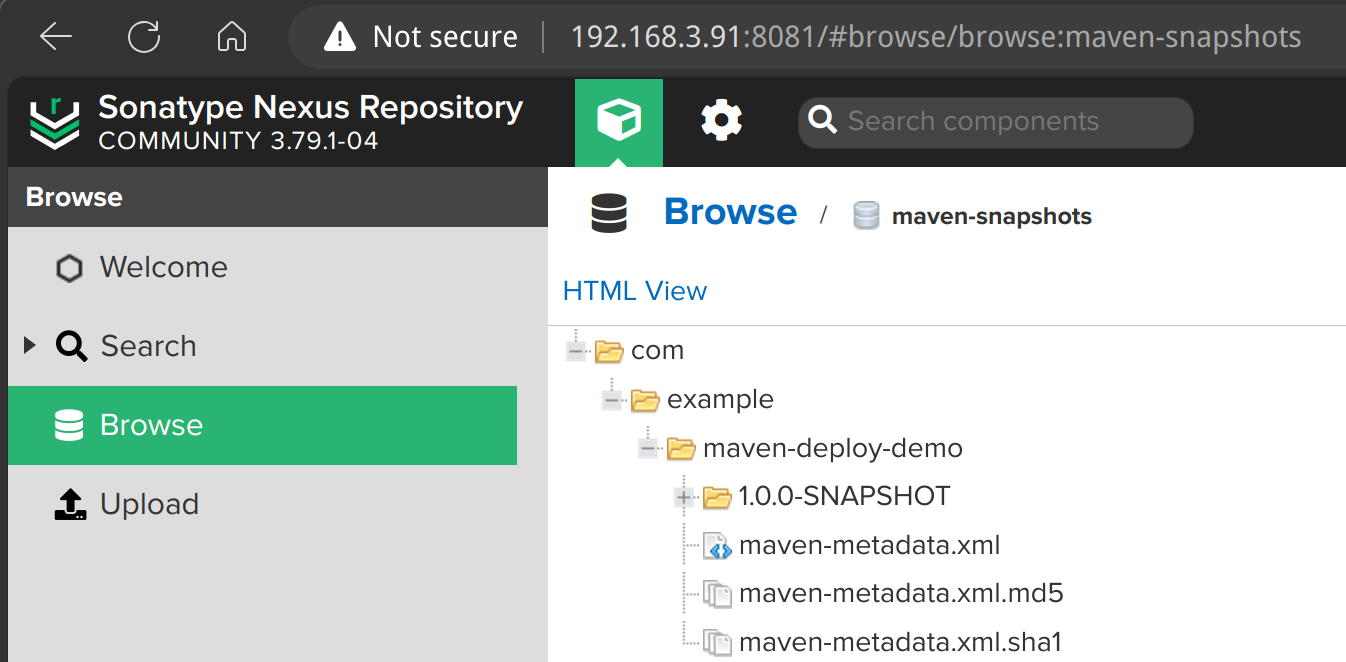Screen dimensions: 1346x662
Task: Click the Upload tray icon in sidebar
Action: [70, 505]
